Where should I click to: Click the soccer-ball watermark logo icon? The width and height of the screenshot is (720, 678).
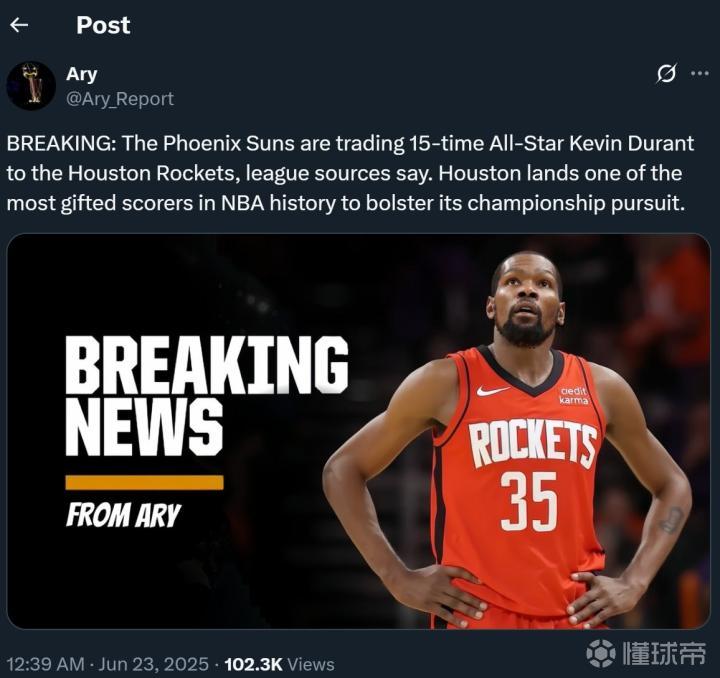click(x=601, y=653)
